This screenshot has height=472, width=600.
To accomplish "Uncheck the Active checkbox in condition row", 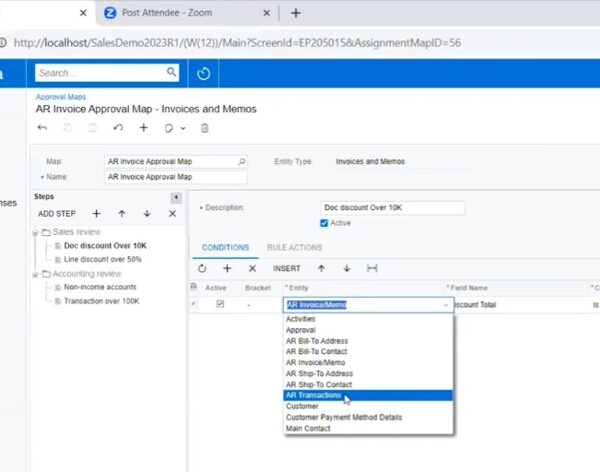I will (x=220, y=304).
